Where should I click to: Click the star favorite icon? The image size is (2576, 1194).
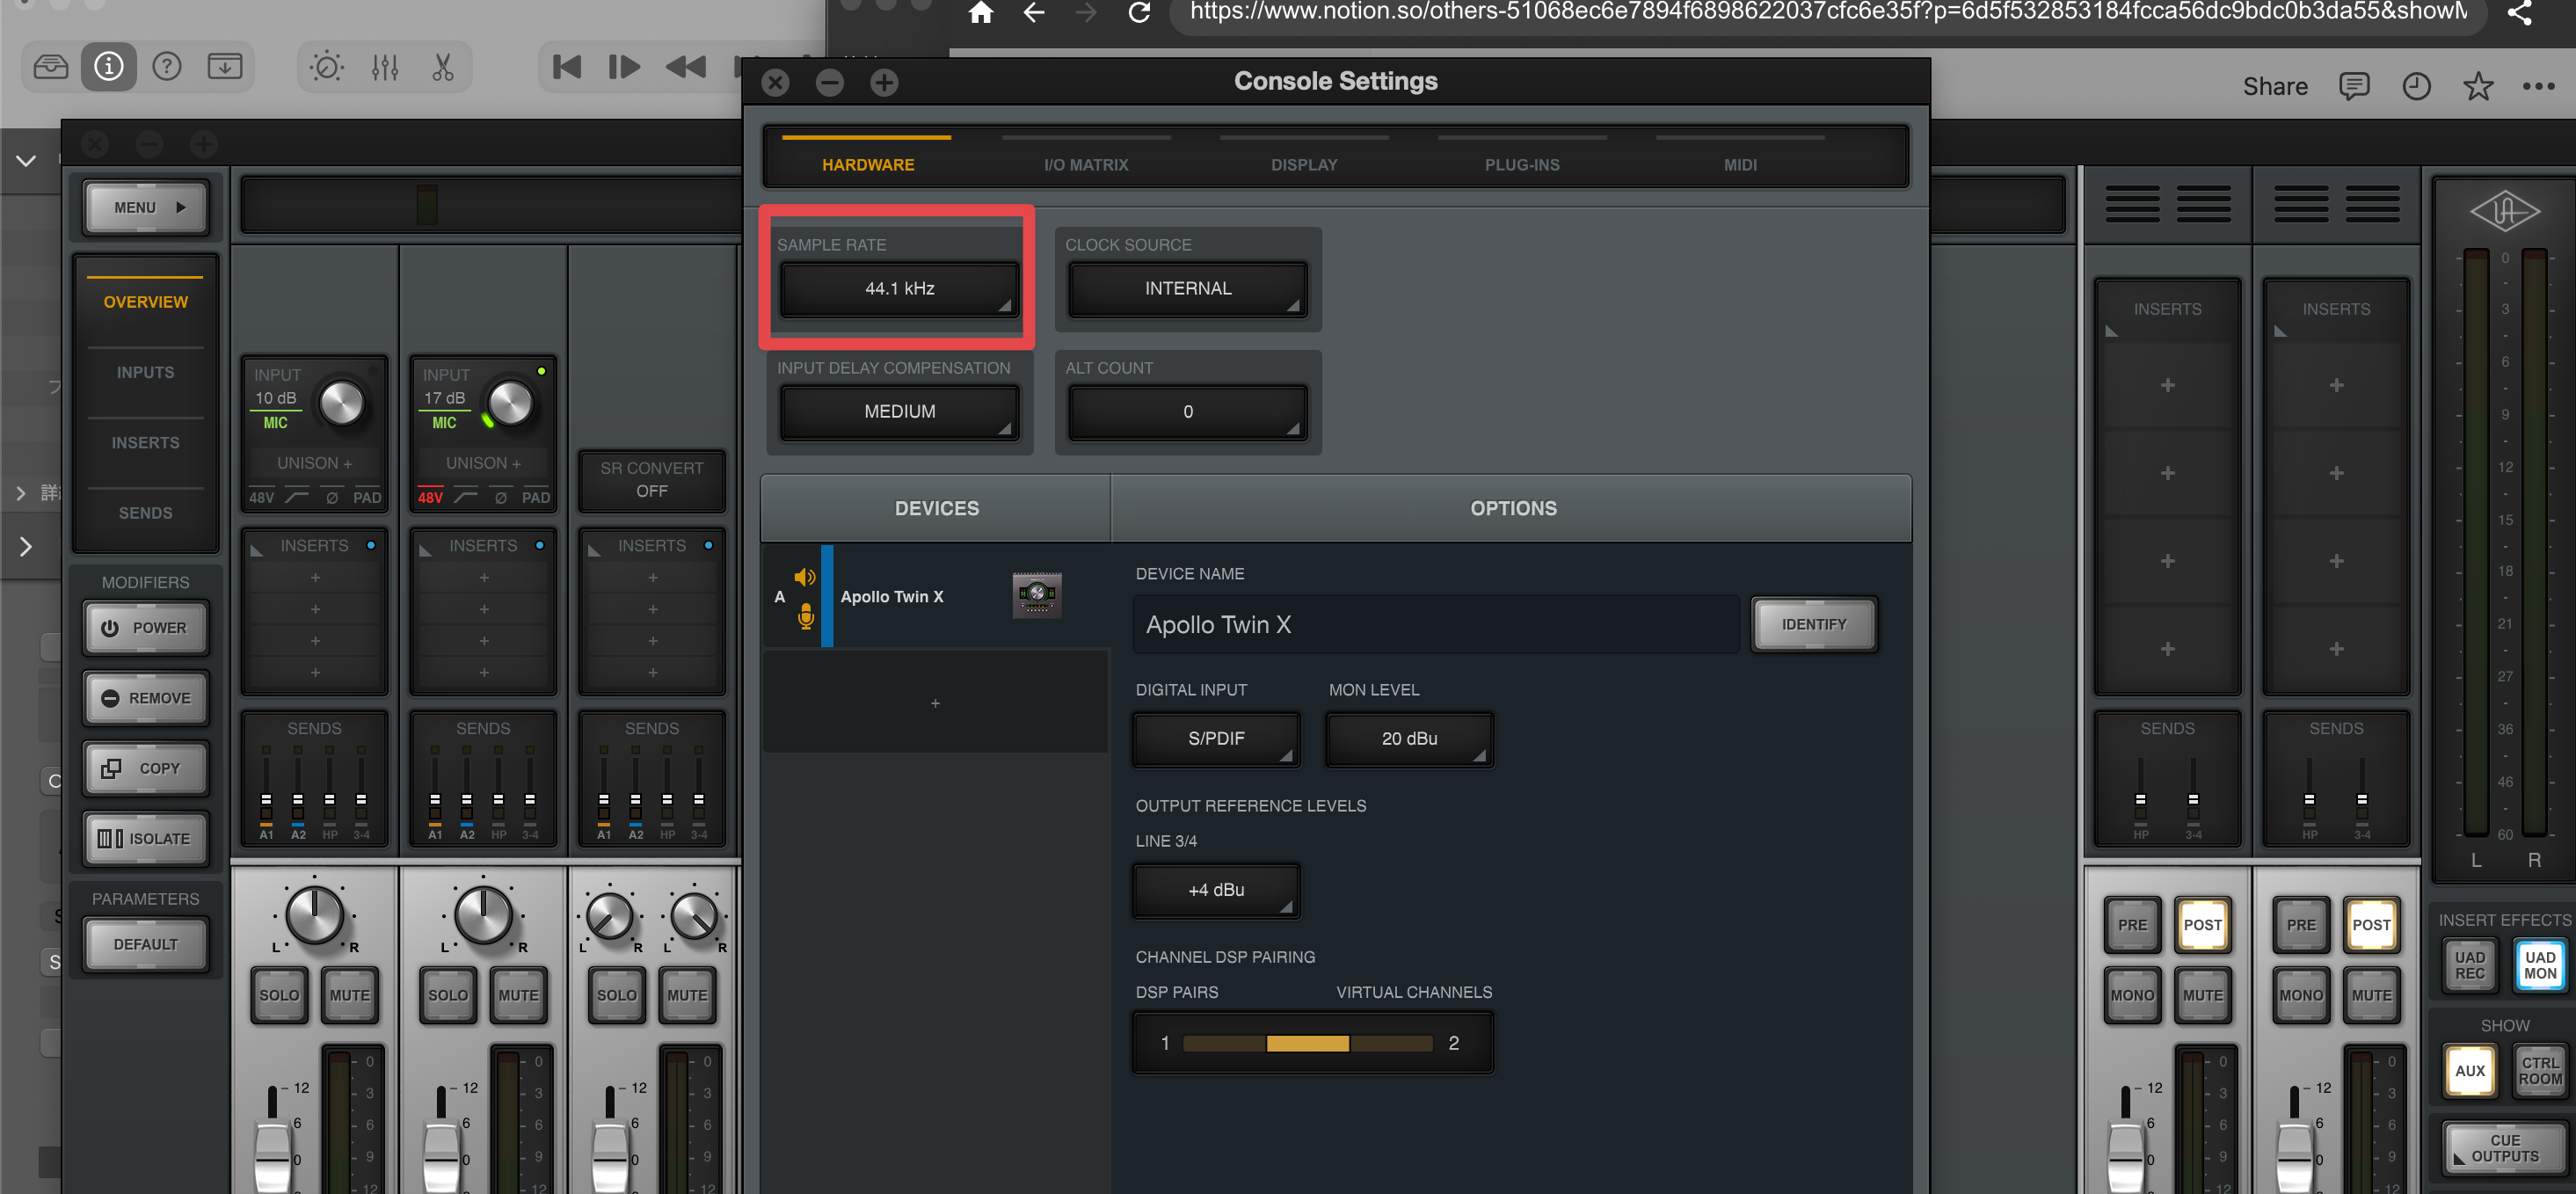pos(2477,87)
